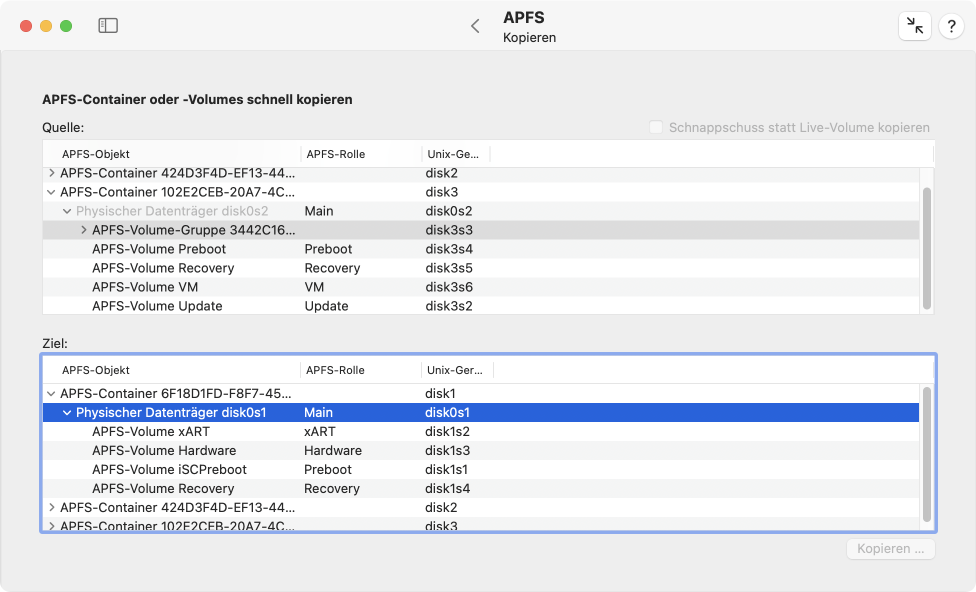The height and width of the screenshot is (592, 976).
Task: Click the red close window button
Action: click(26, 26)
